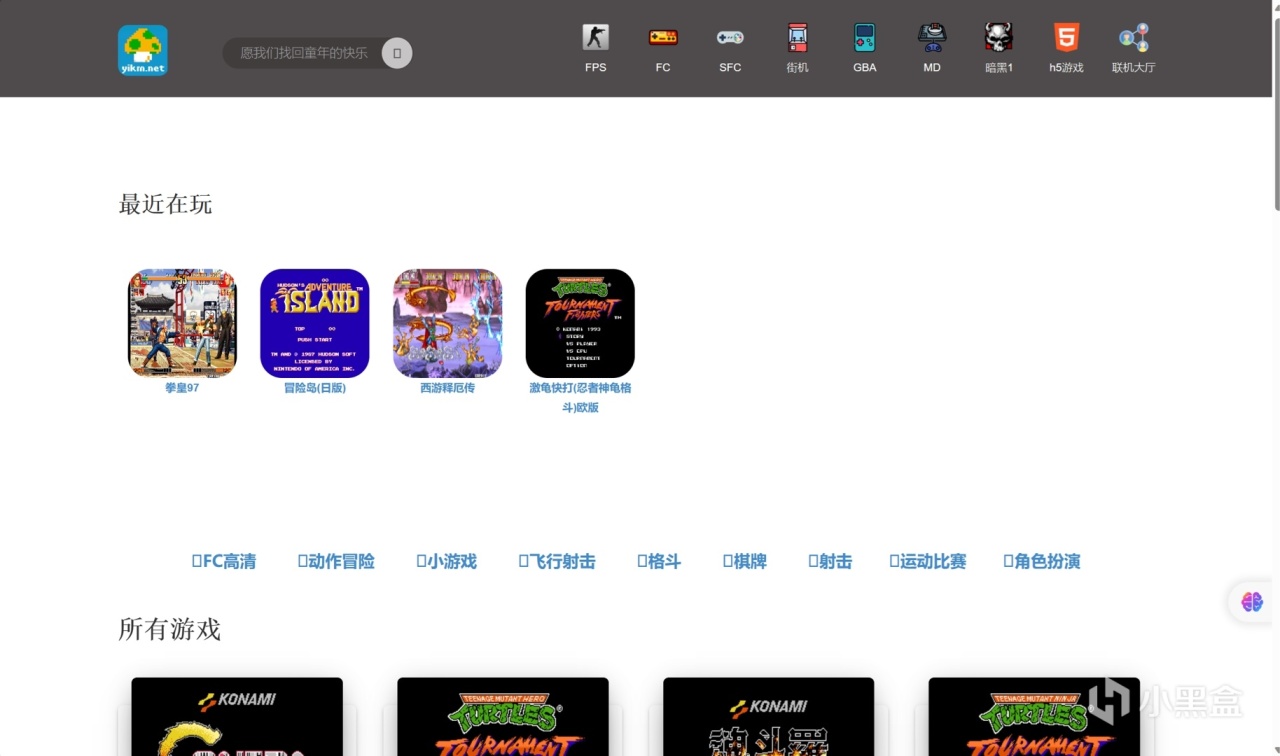Click the 所有游戏 heading
The width and height of the screenshot is (1280, 756).
point(169,629)
